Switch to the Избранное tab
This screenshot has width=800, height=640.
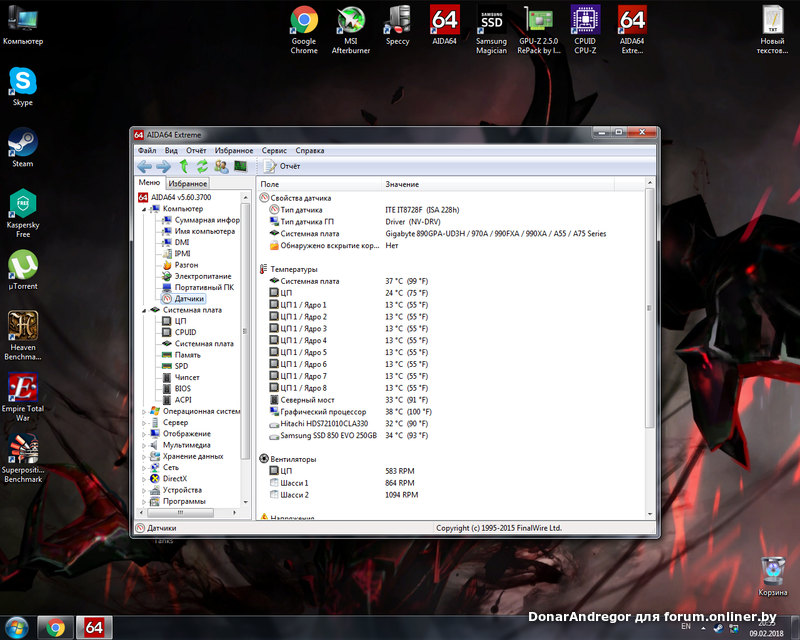point(188,184)
